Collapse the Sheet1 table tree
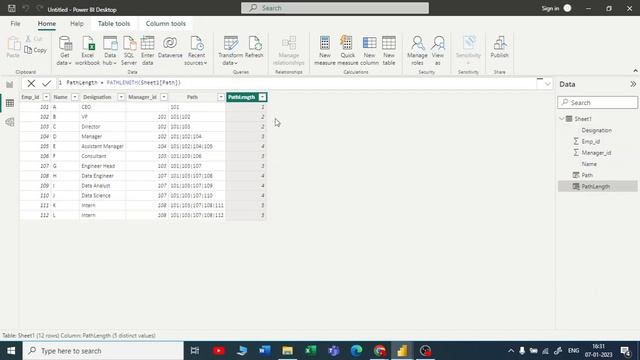 [x=562, y=118]
